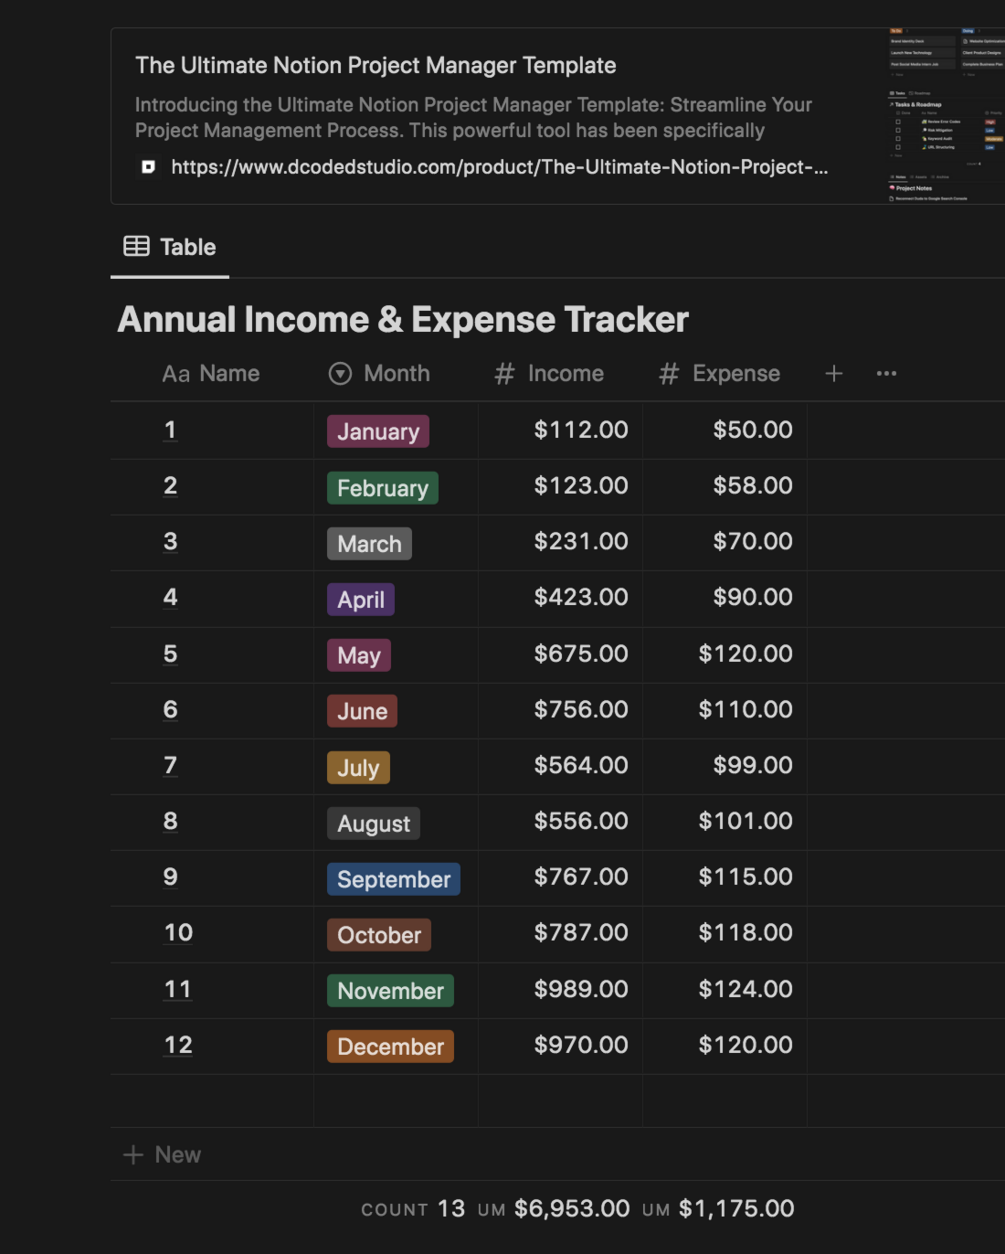The image size is (1005, 1254).
Task: Click the plus icon to add a column
Action: click(x=834, y=374)
